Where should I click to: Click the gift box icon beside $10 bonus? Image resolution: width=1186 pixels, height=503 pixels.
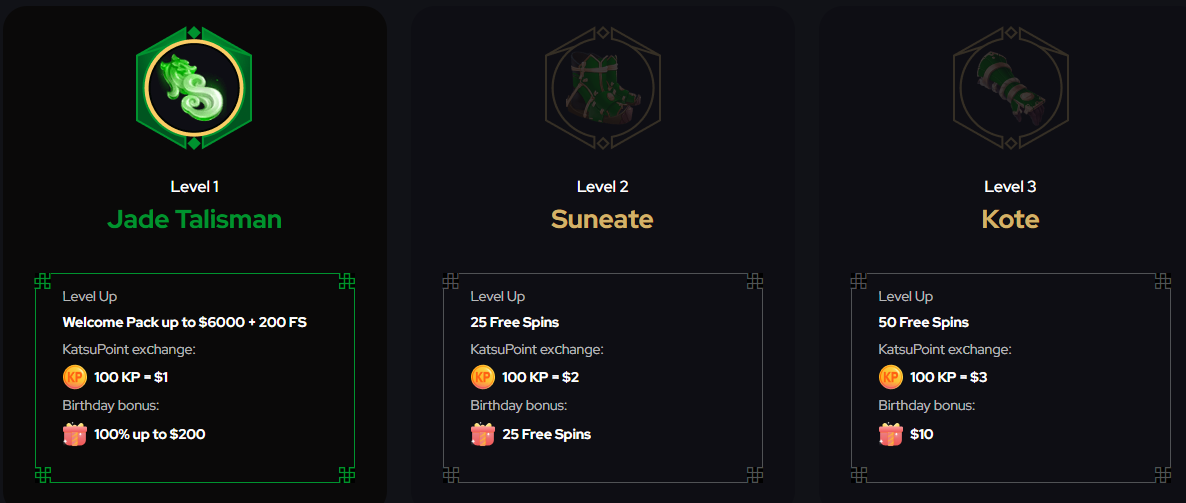click(x=890, y=434)
